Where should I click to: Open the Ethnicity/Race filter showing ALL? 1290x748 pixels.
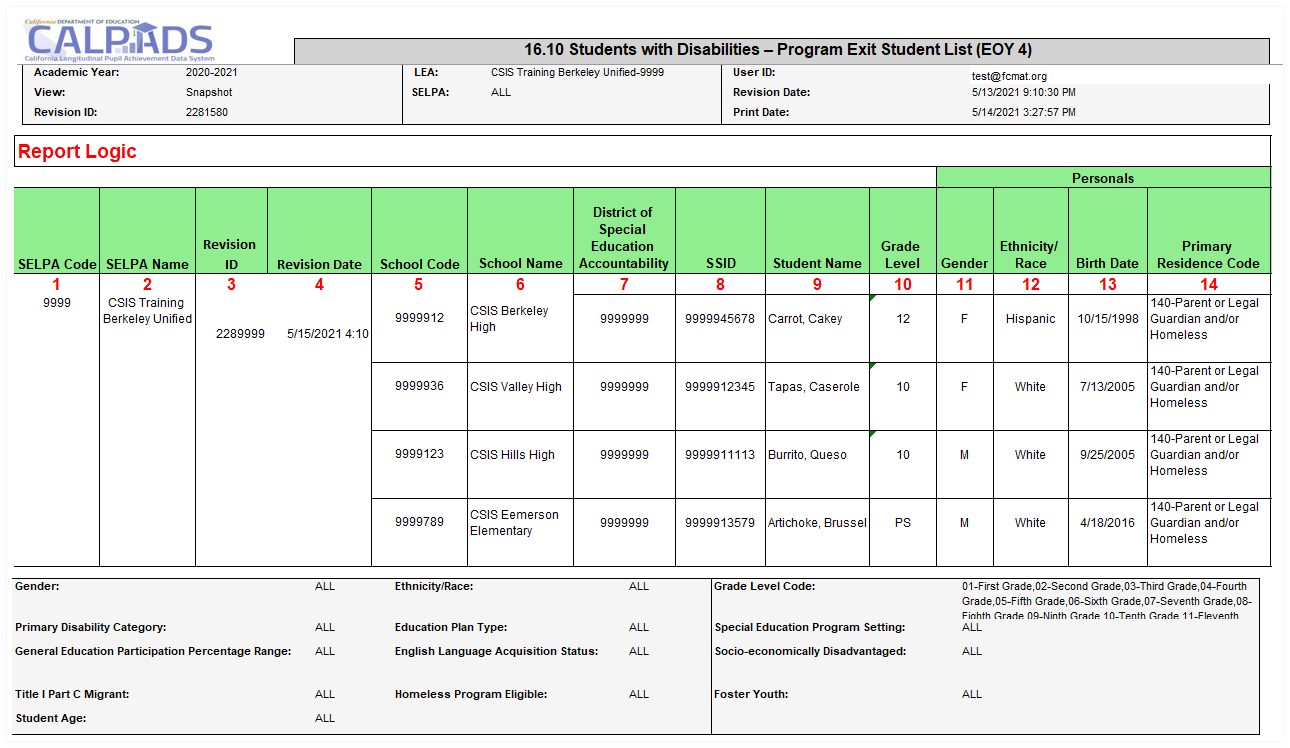click(638, 586)
